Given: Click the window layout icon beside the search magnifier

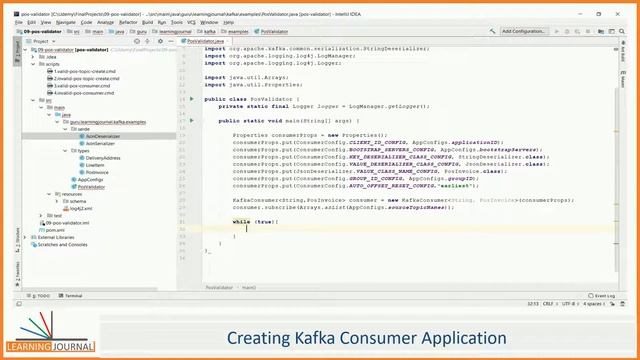Looking at the screenshot, I should [611, 31].
